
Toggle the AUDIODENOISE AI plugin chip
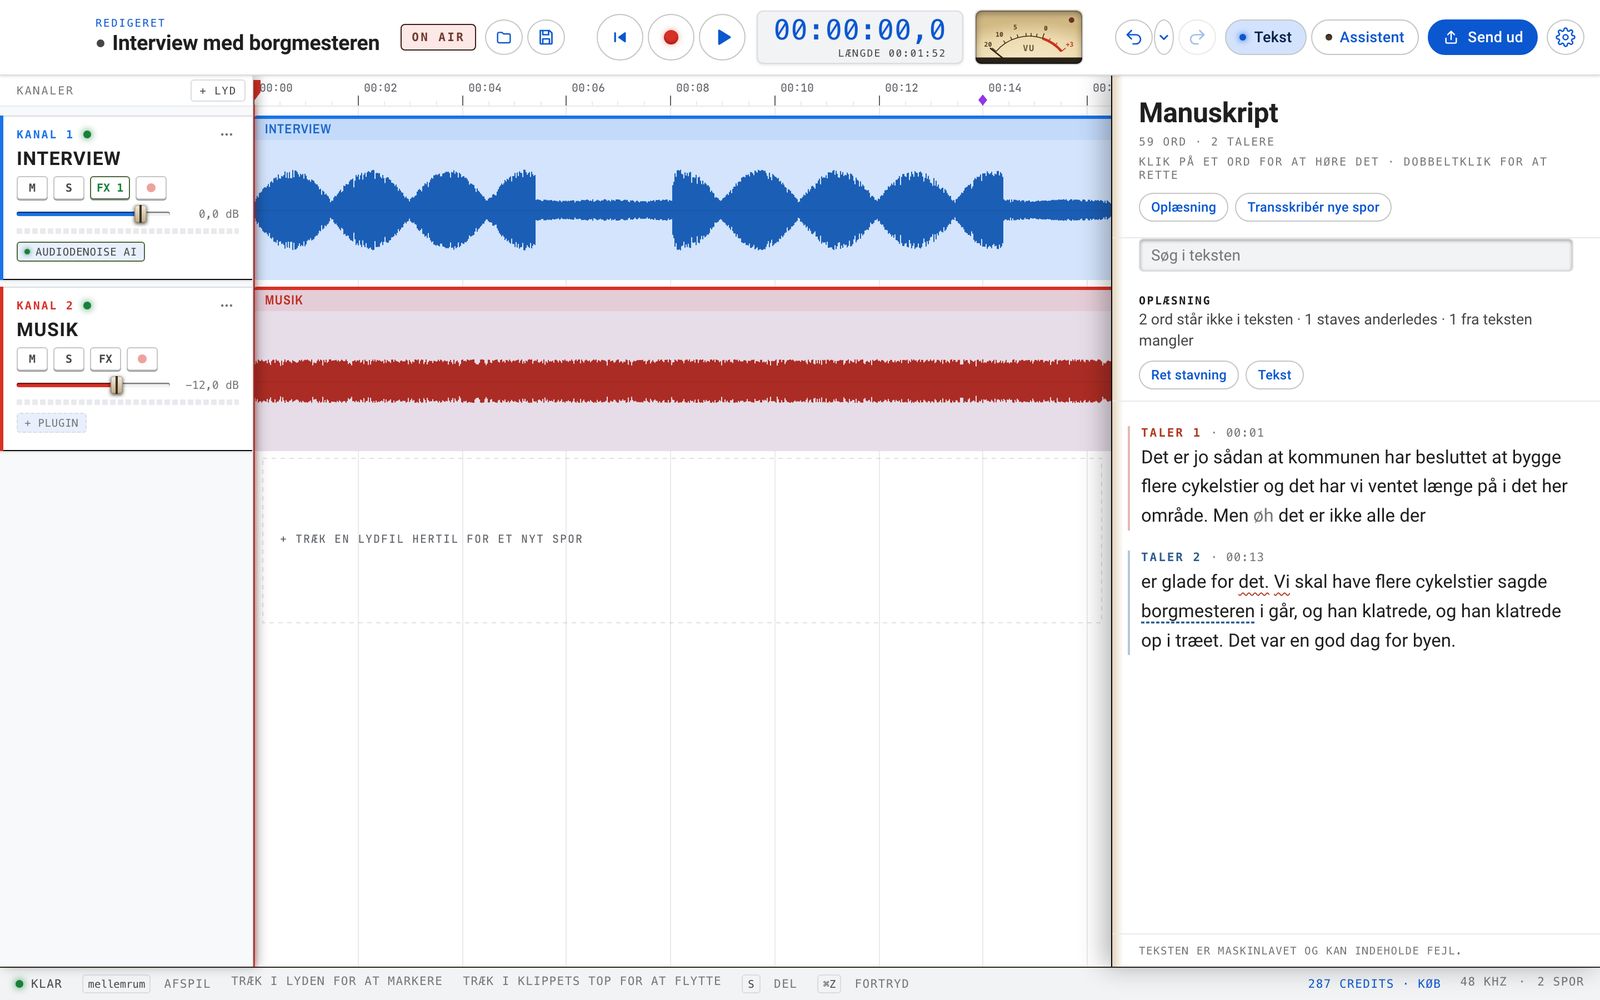81,252
